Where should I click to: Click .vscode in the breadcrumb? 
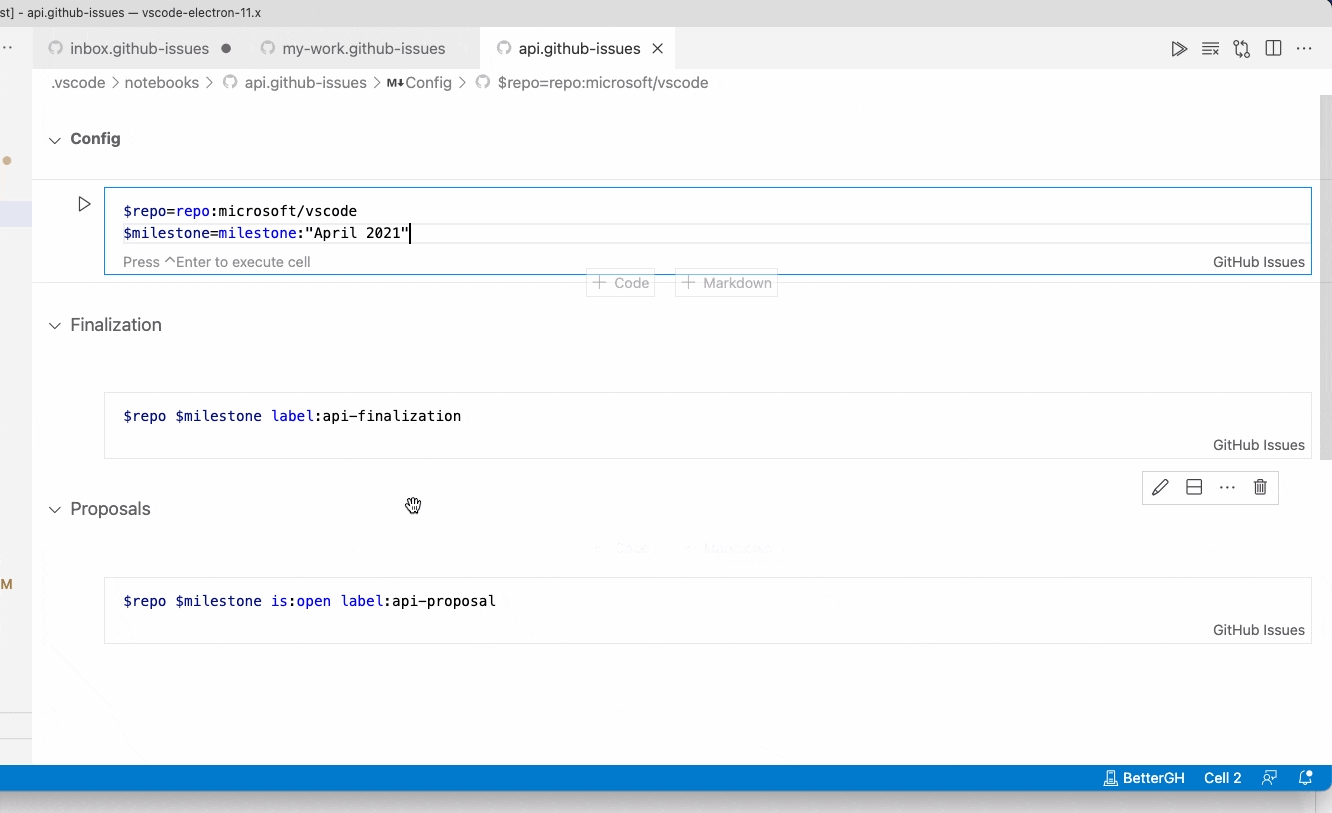pyautogui.click(x=78, y=83)
